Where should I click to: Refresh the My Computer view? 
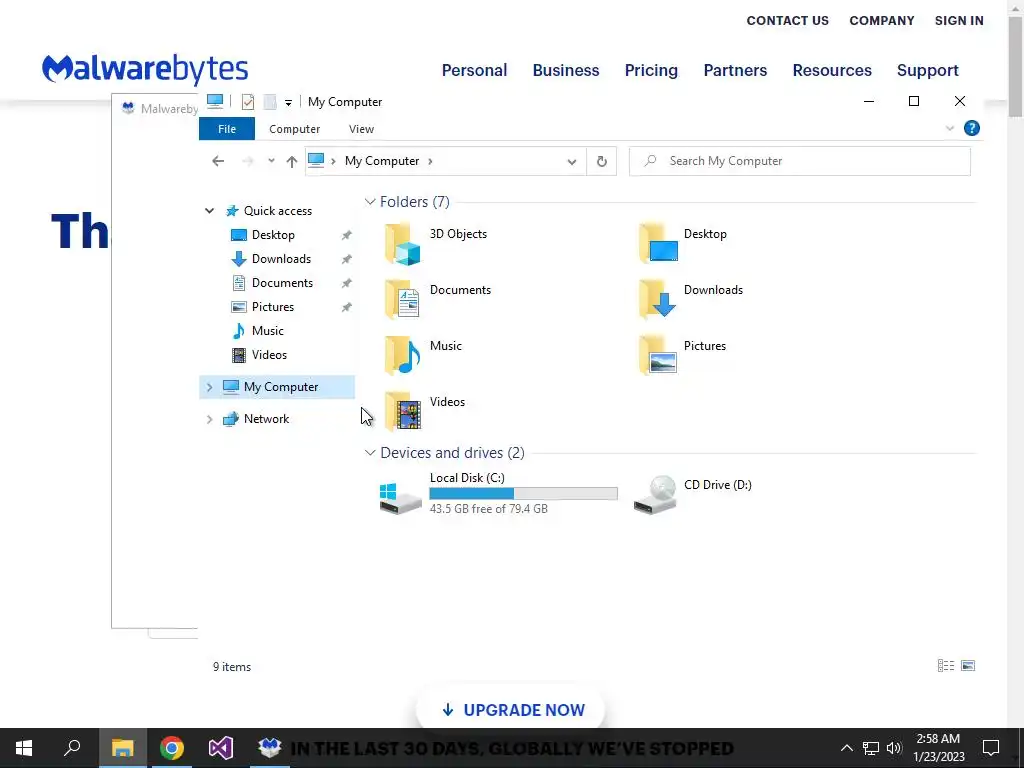601,161
